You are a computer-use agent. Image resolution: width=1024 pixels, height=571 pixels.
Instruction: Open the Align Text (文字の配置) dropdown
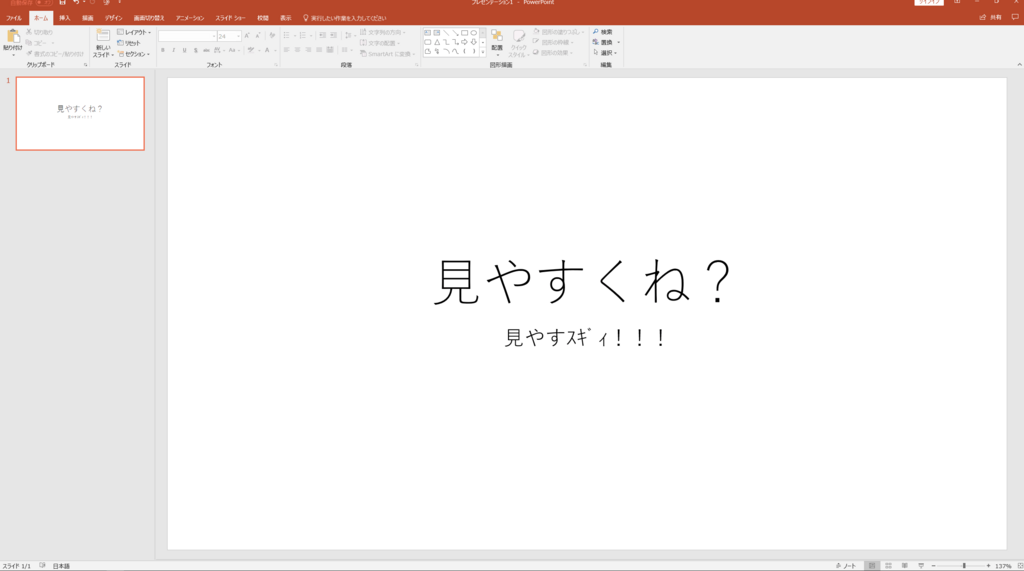coord(380,43)
